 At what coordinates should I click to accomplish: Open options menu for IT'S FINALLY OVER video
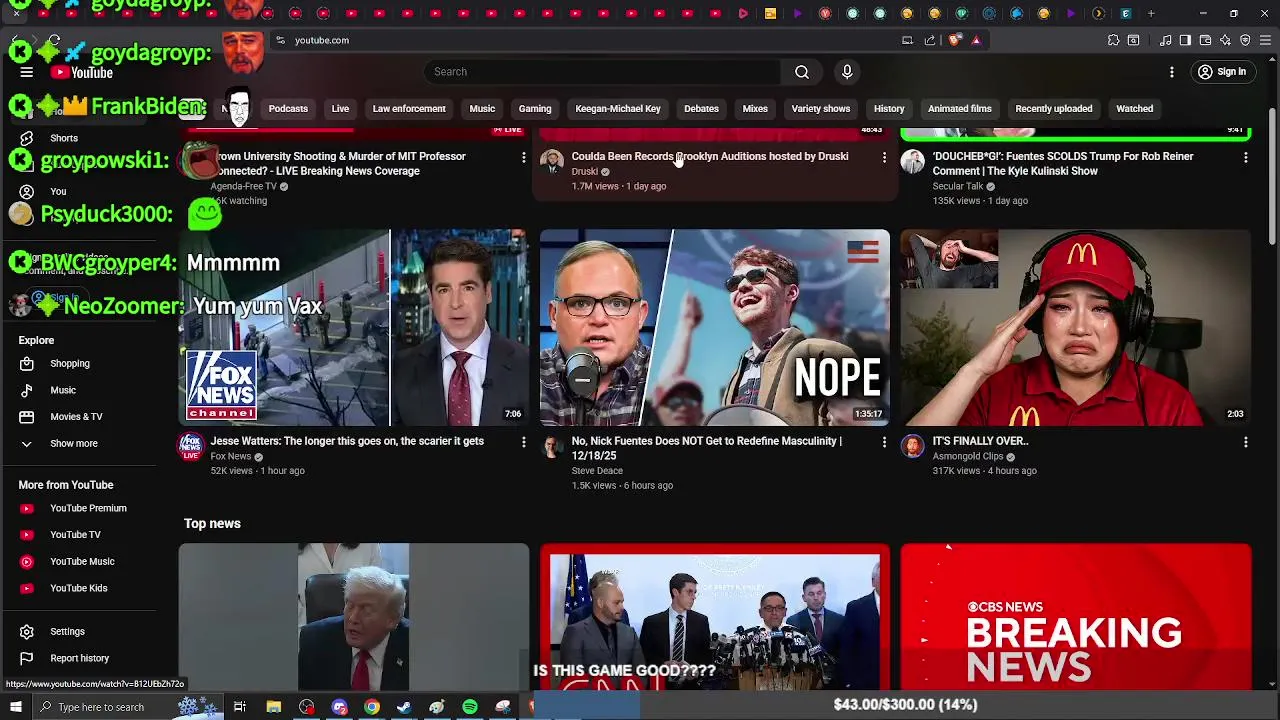(x=1245, y=442)
